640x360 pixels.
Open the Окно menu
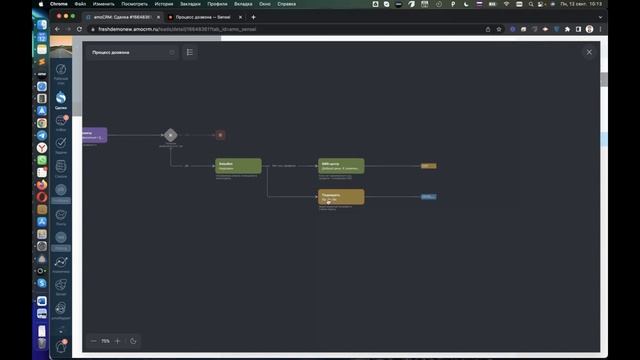265,4
